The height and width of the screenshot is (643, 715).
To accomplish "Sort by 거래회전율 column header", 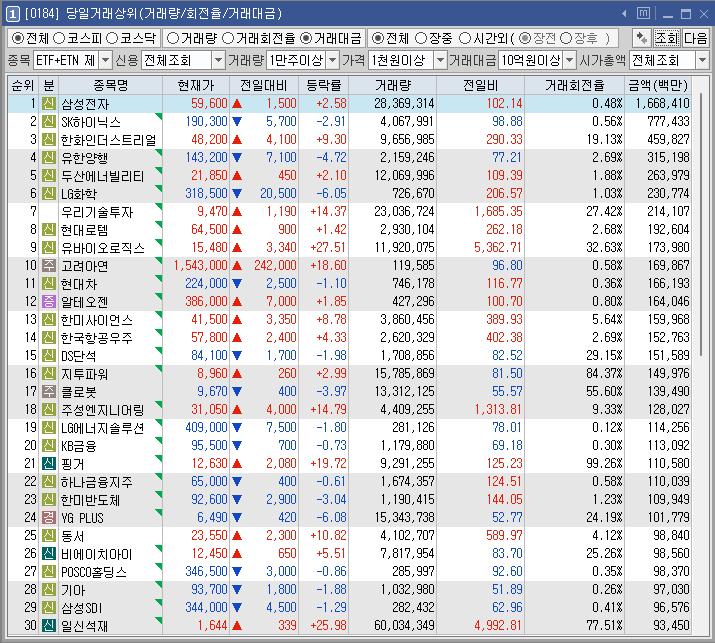I will click(x=575, y=85).
